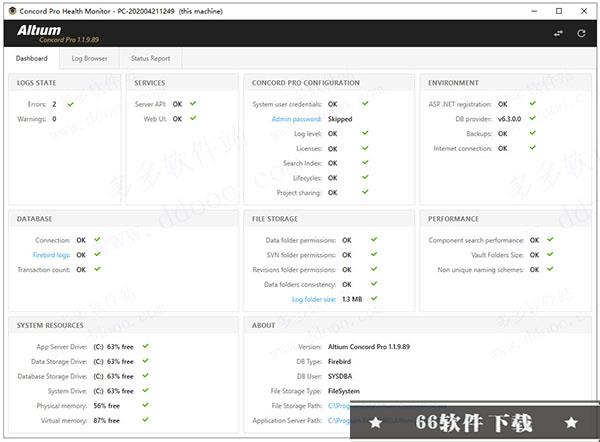Click the Licenses check icon

tap(365, 148)
